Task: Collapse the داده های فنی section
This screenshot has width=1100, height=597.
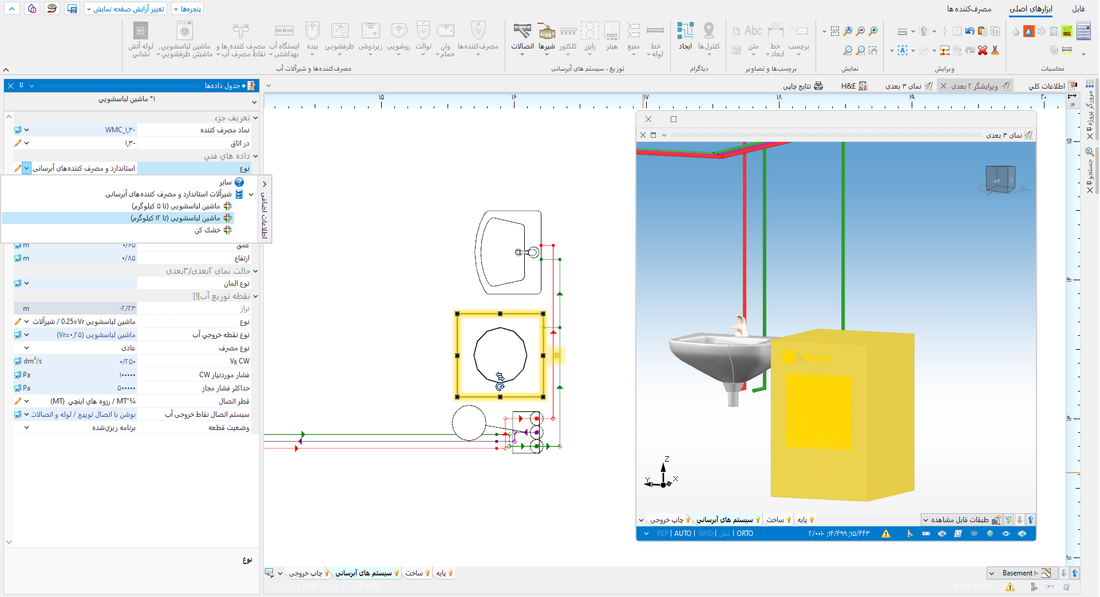Action: (255, 156)
